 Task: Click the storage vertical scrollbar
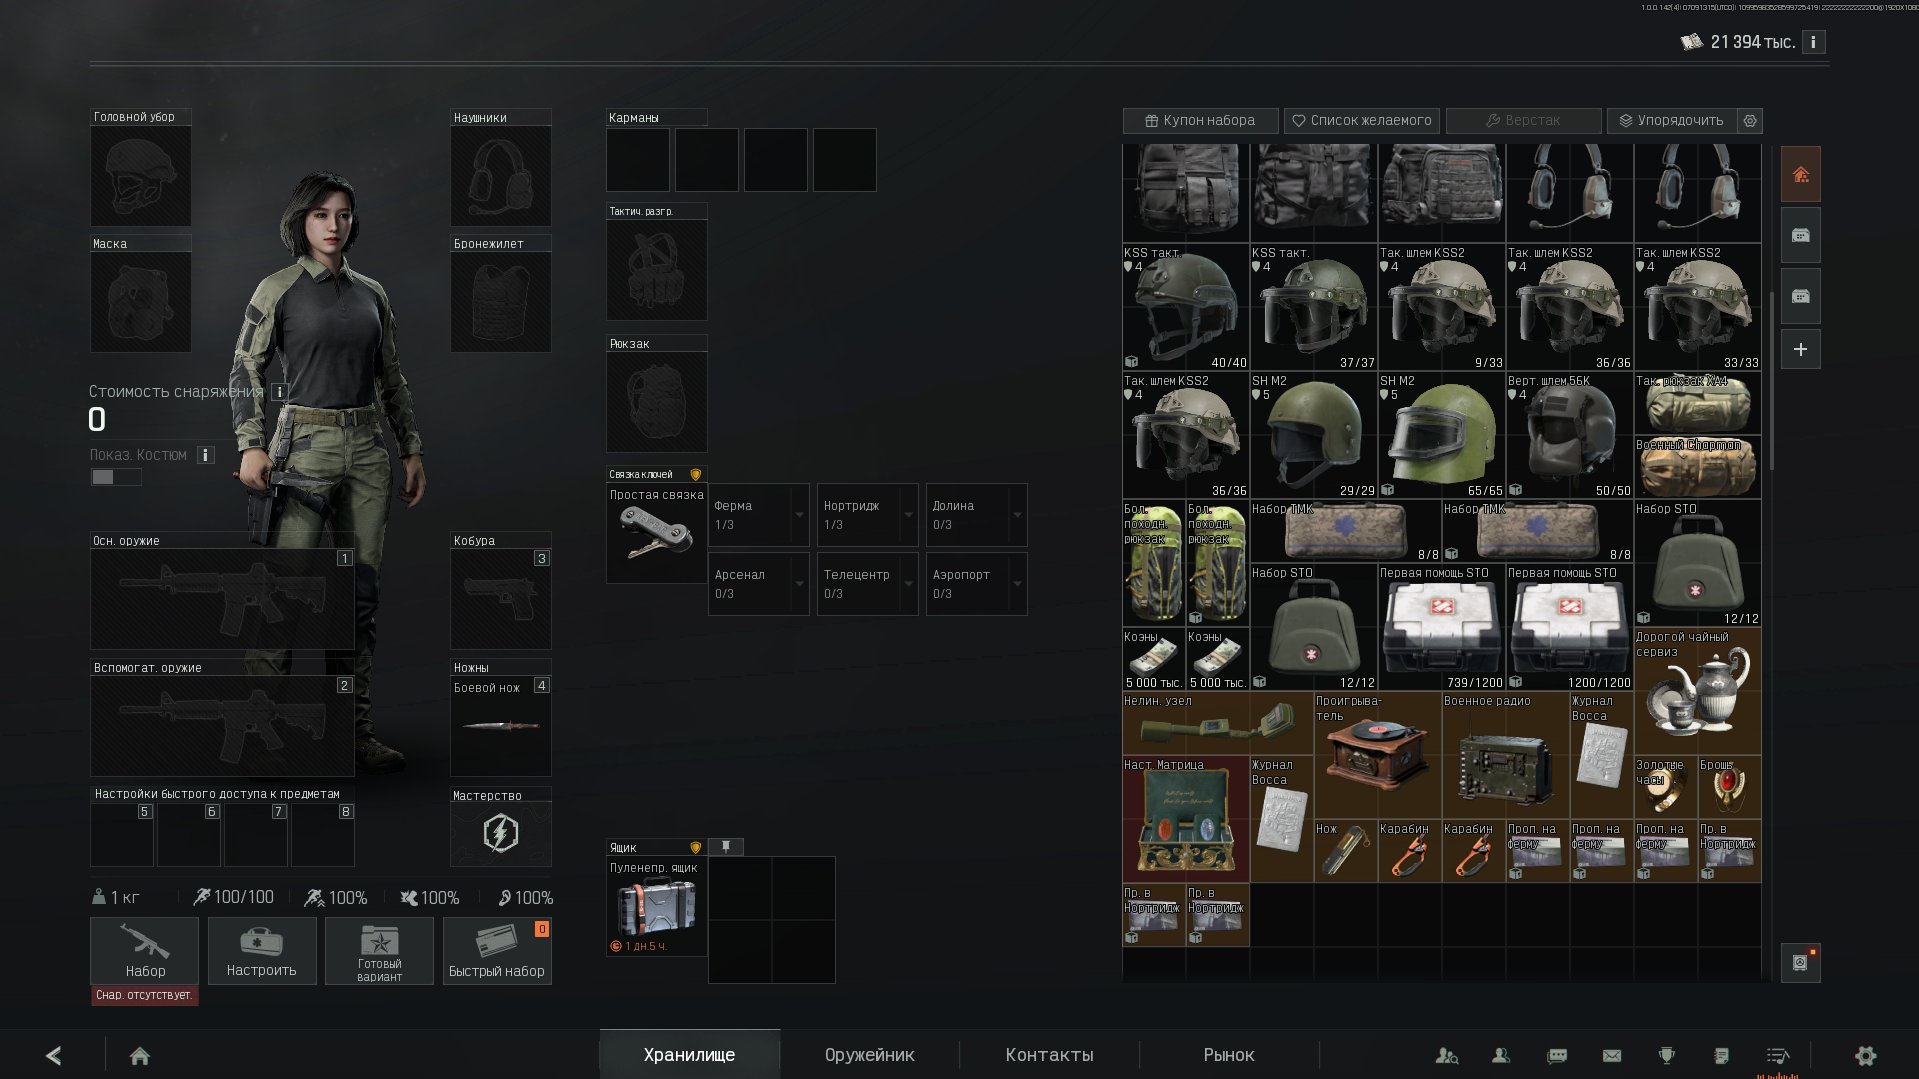pyautogui.click(x=1771, y=380)
